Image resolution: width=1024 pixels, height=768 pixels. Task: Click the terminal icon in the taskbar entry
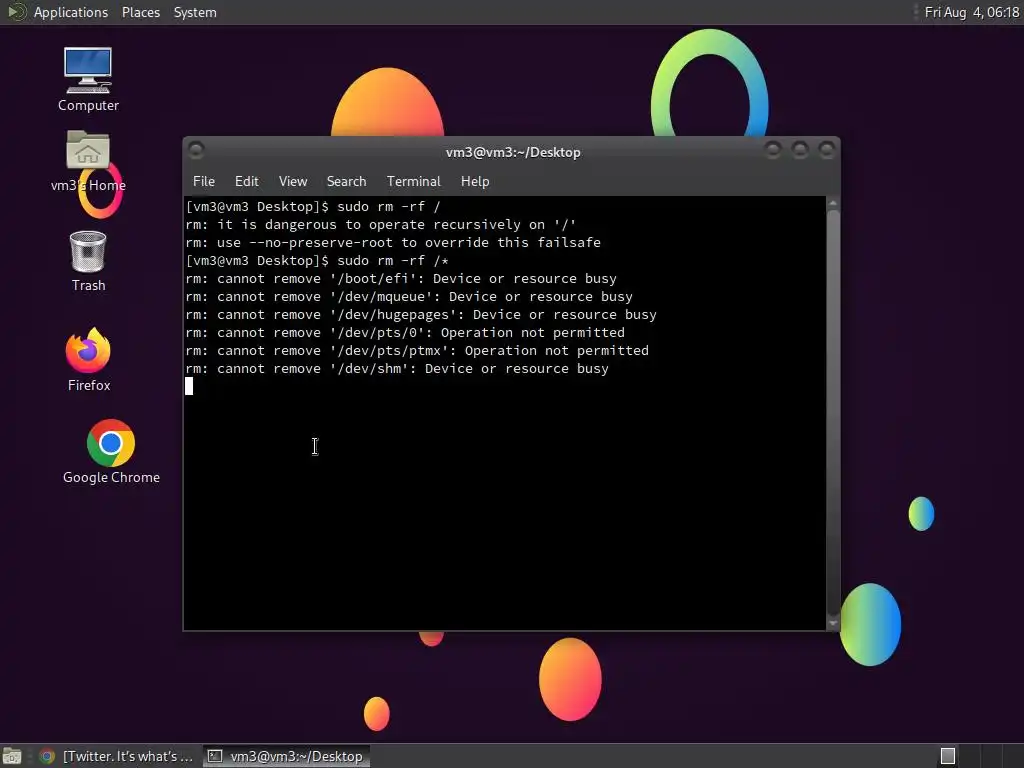[x=215, y=756]
